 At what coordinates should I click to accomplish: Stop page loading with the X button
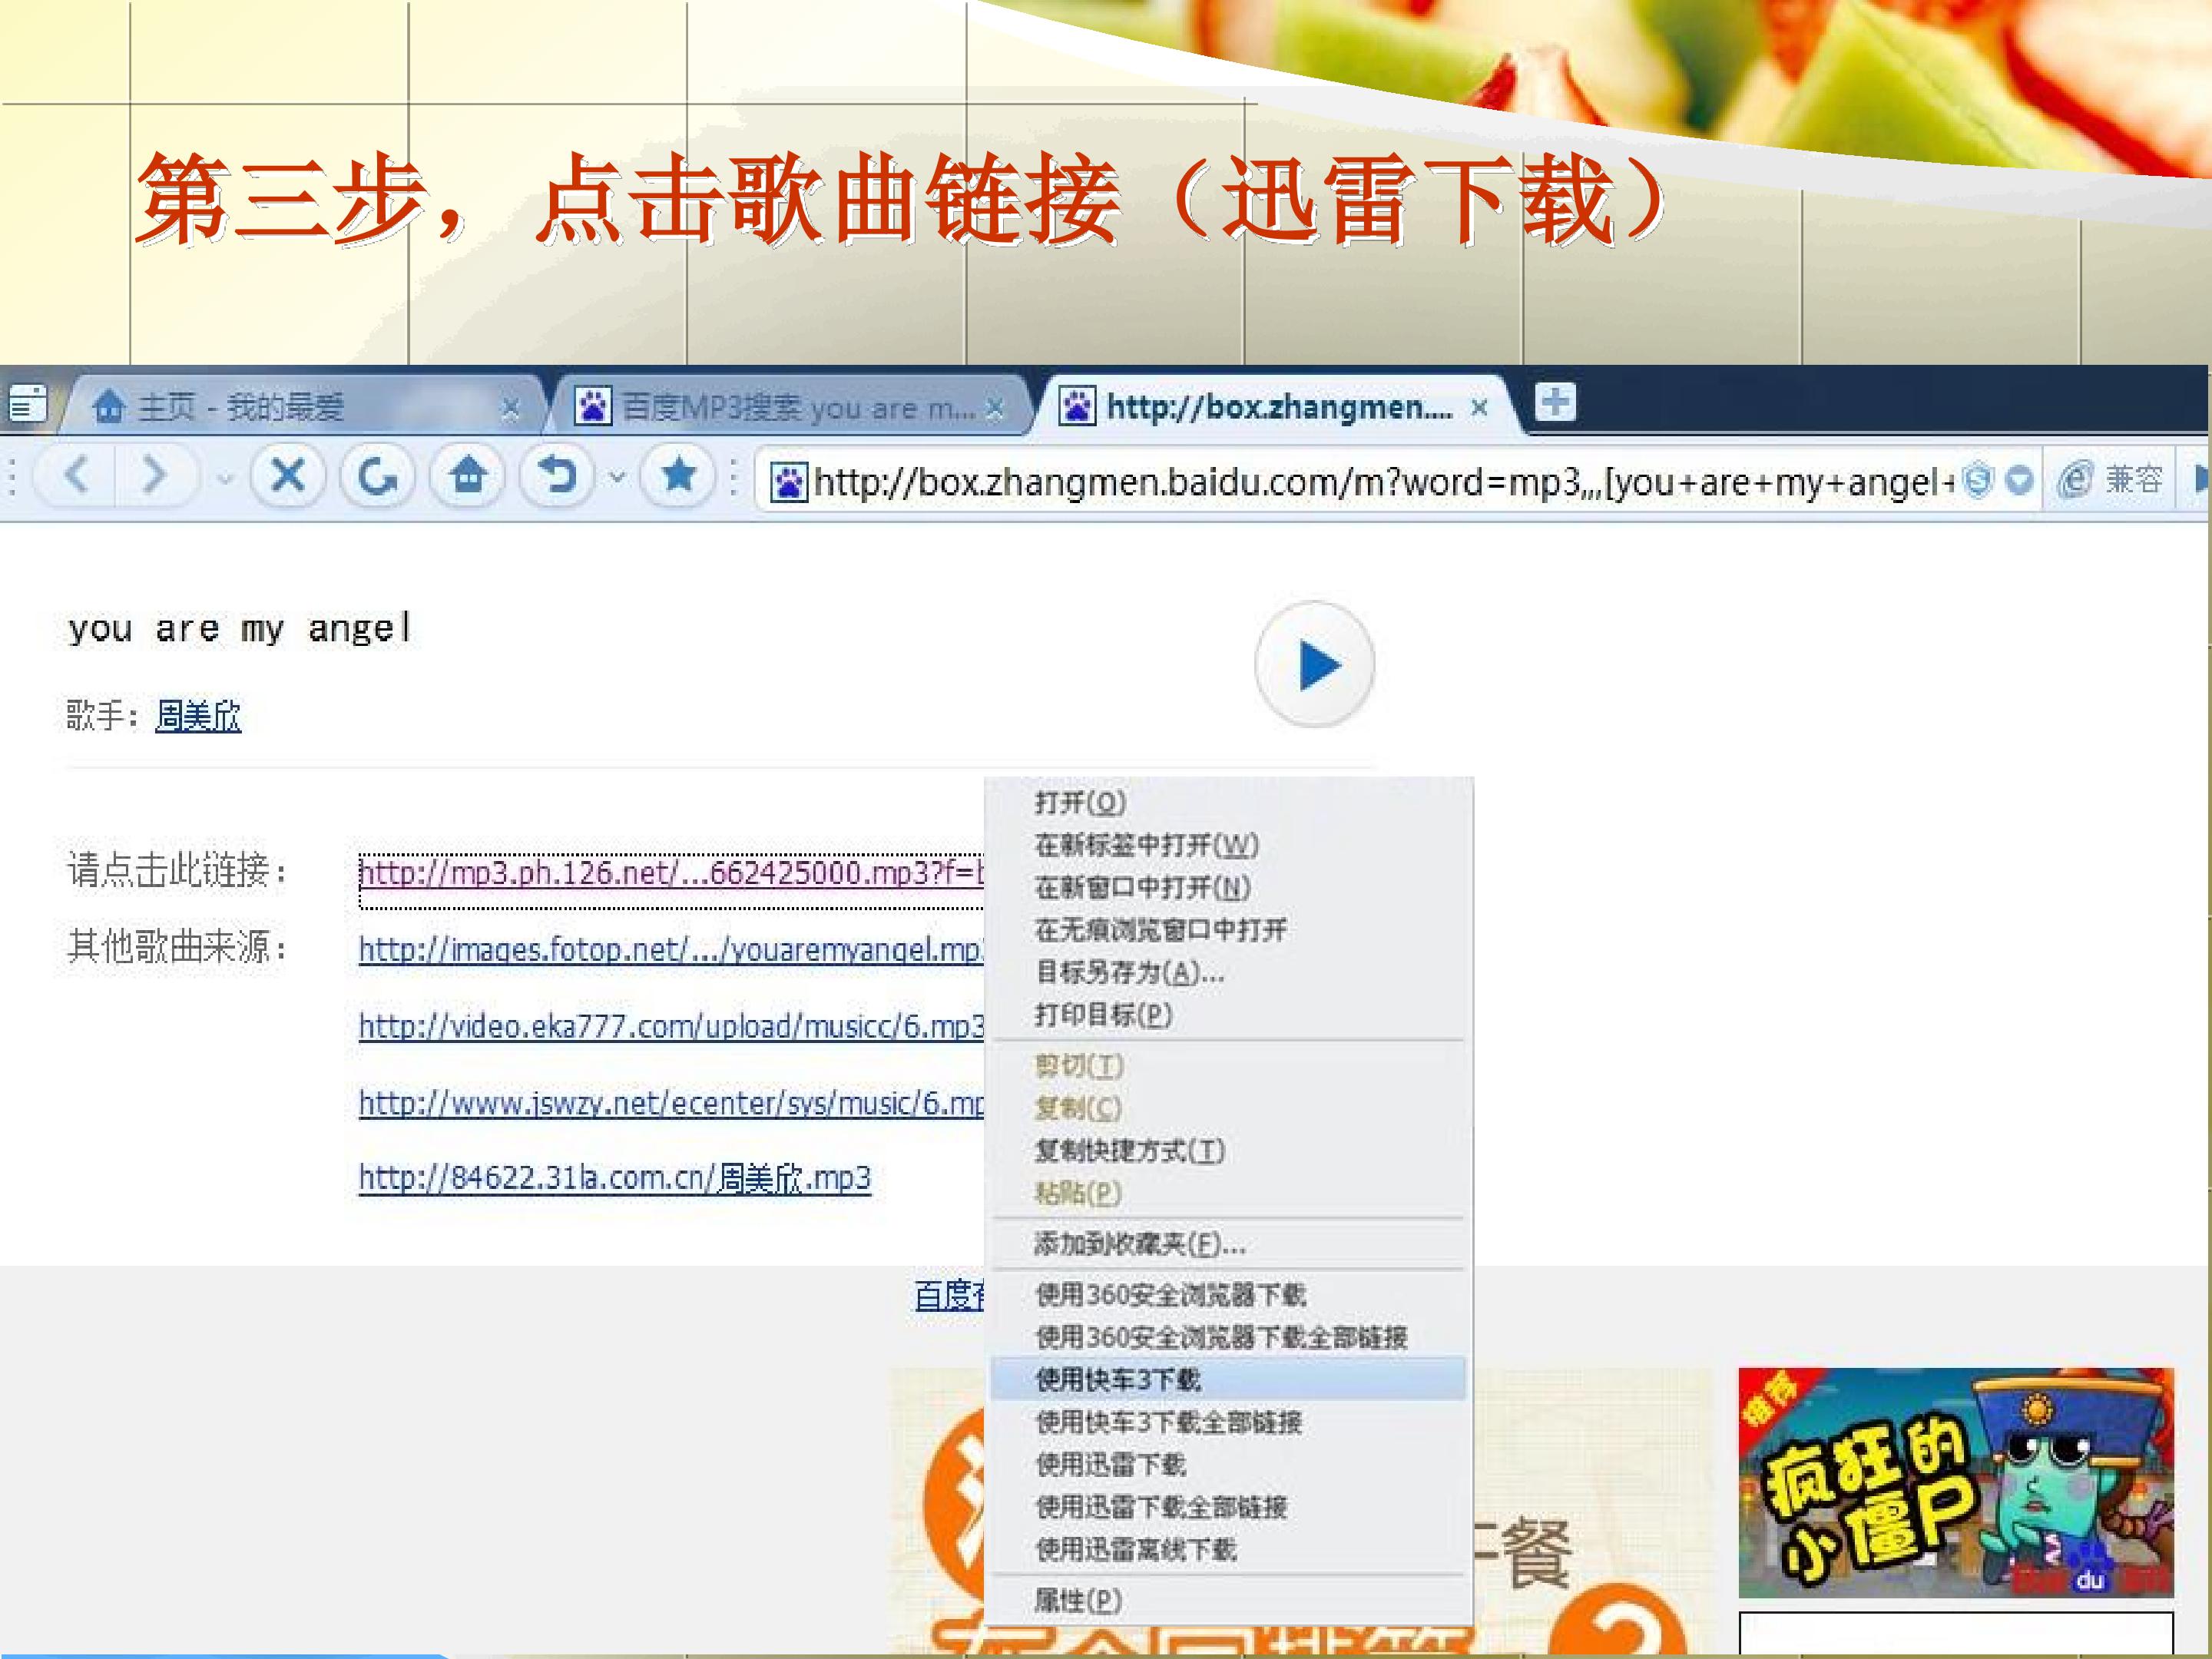[288, 476]
